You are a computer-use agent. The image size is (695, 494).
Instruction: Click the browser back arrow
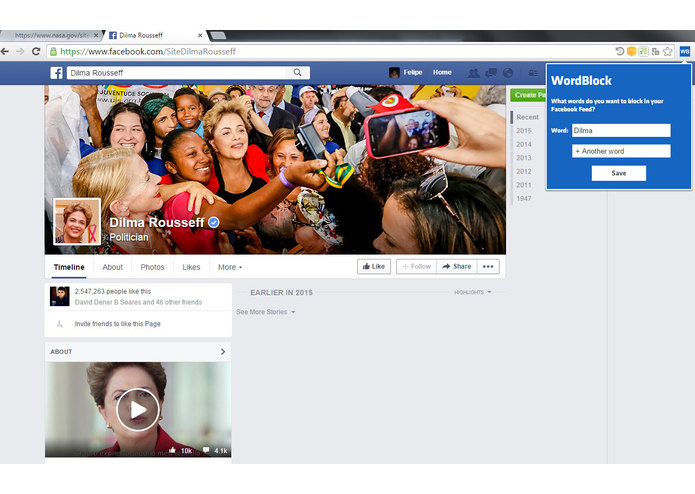(x=5, y=51)
